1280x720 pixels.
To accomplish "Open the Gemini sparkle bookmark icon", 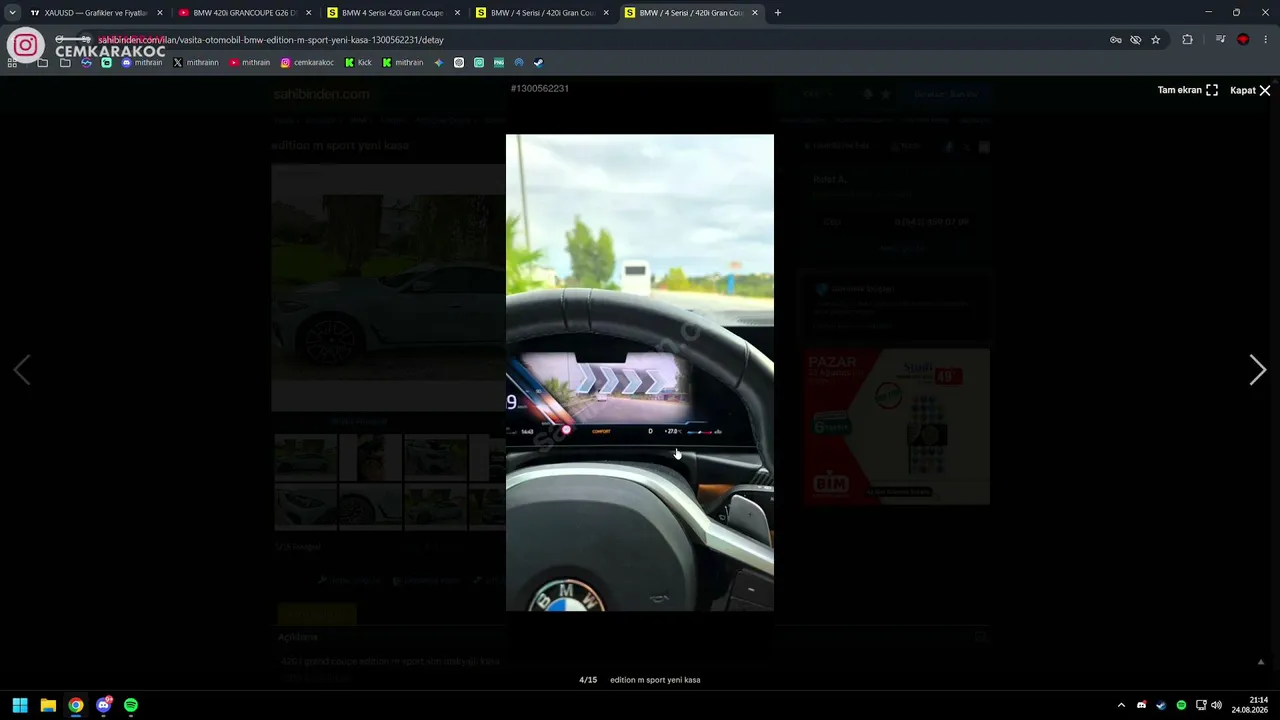I will click(439, 63).
